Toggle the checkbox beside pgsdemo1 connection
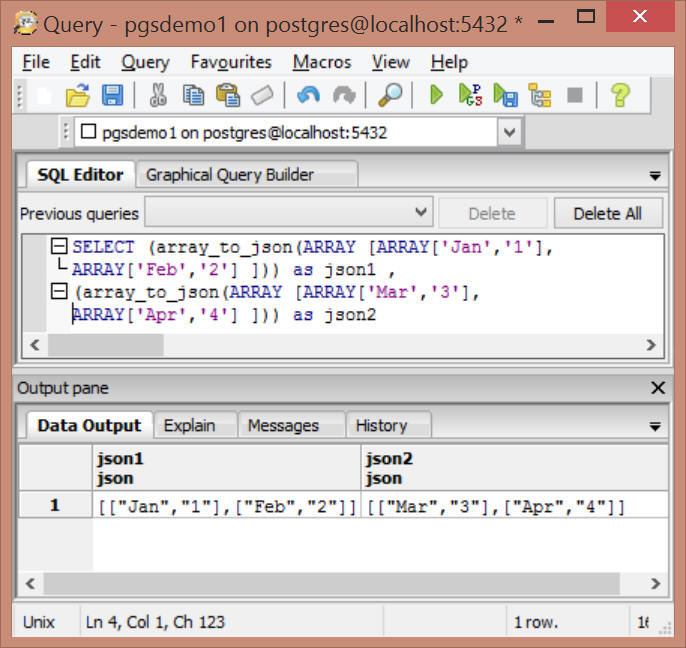This screenshot has height=648, width=686. 89,131
